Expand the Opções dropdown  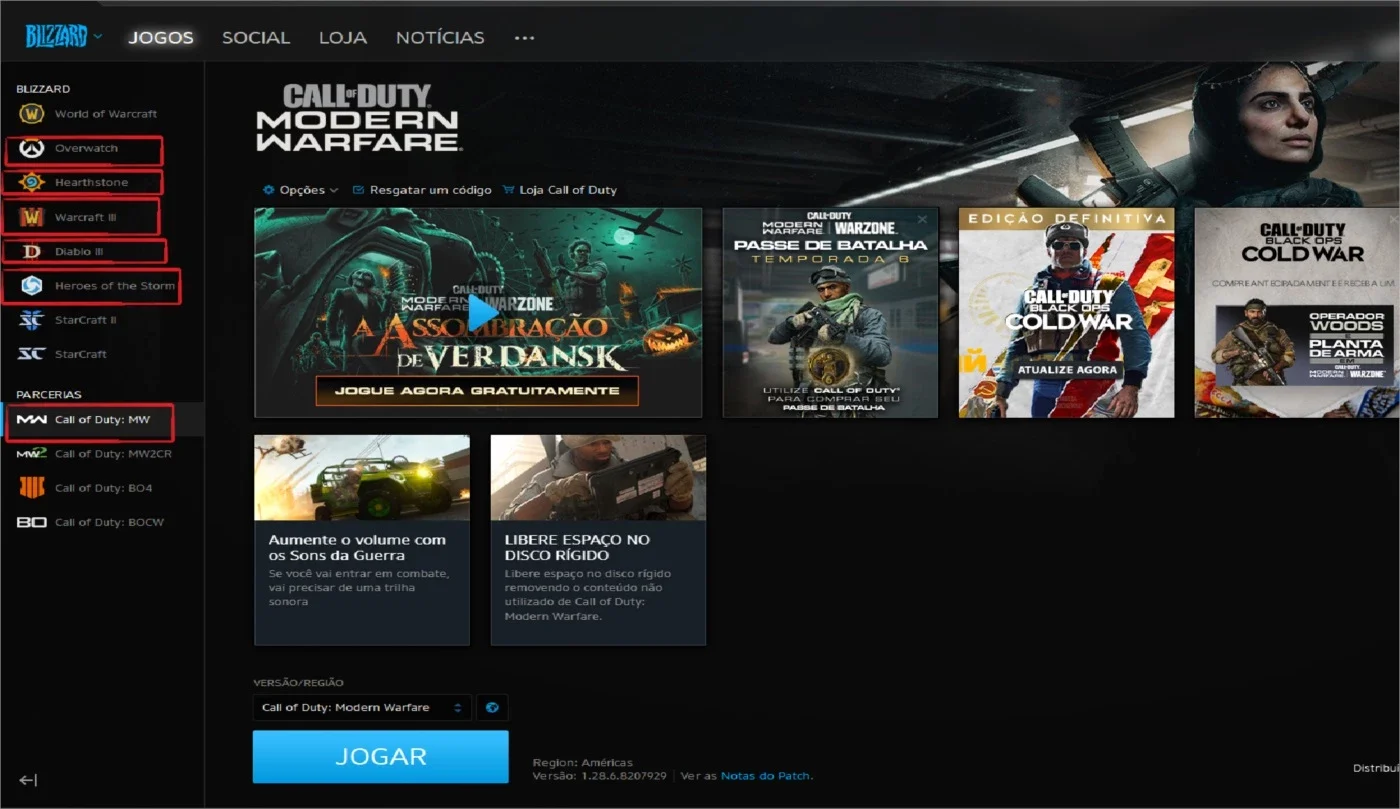300,190
